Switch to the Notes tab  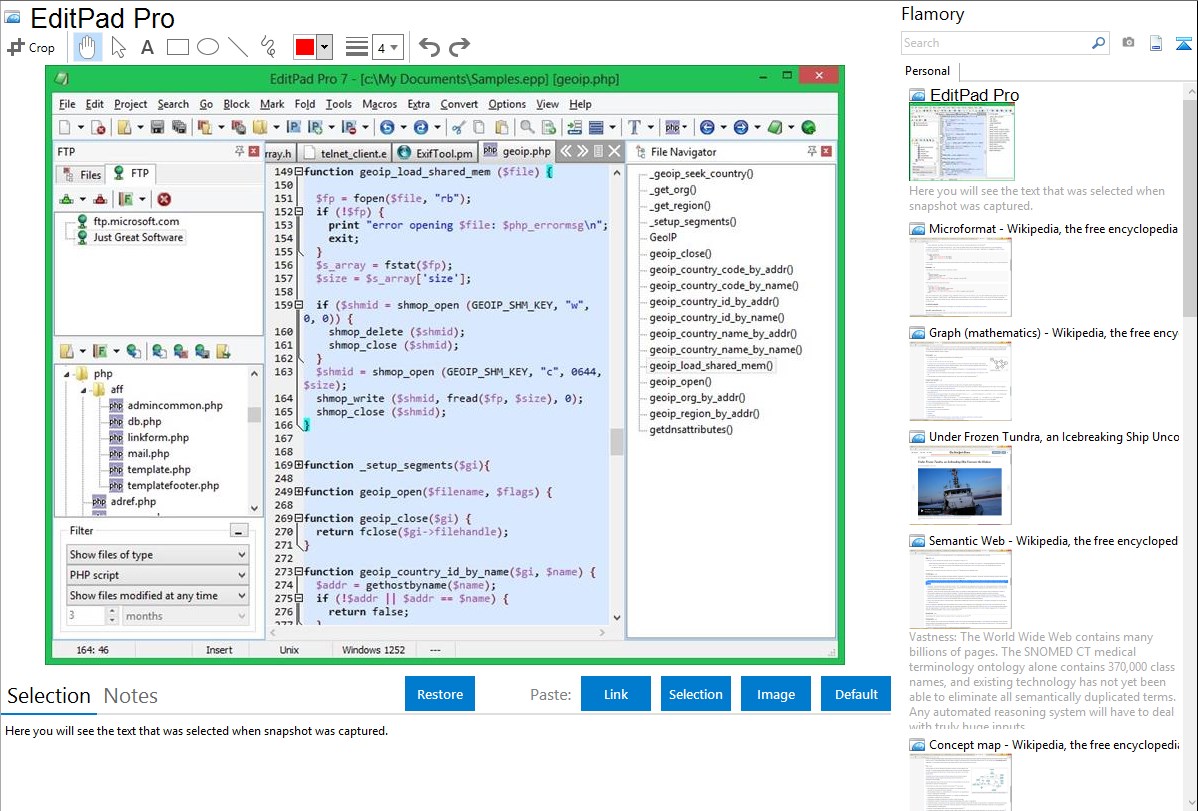[131, 696]
